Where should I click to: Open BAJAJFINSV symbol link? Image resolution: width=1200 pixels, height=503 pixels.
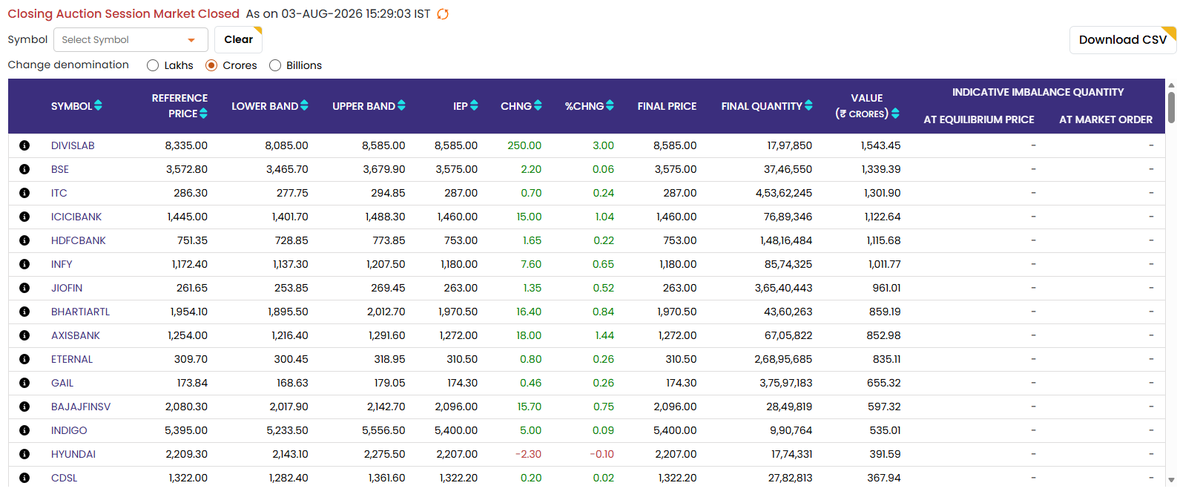(80, 407)
